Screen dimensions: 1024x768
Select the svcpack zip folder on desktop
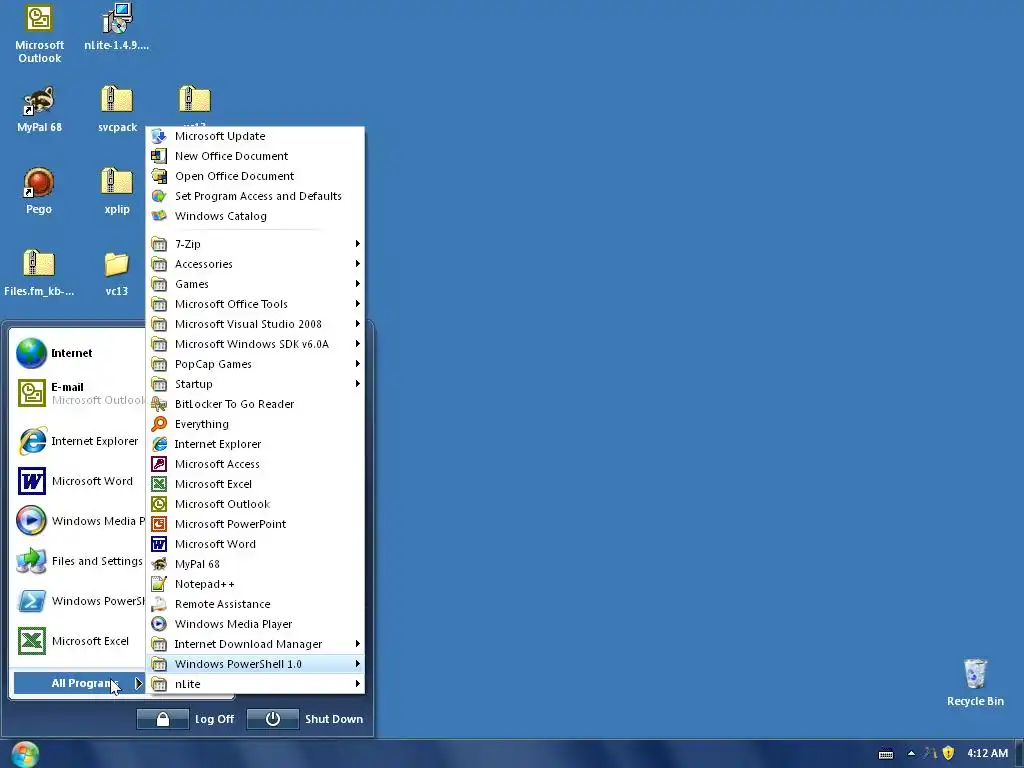point(117,109)
